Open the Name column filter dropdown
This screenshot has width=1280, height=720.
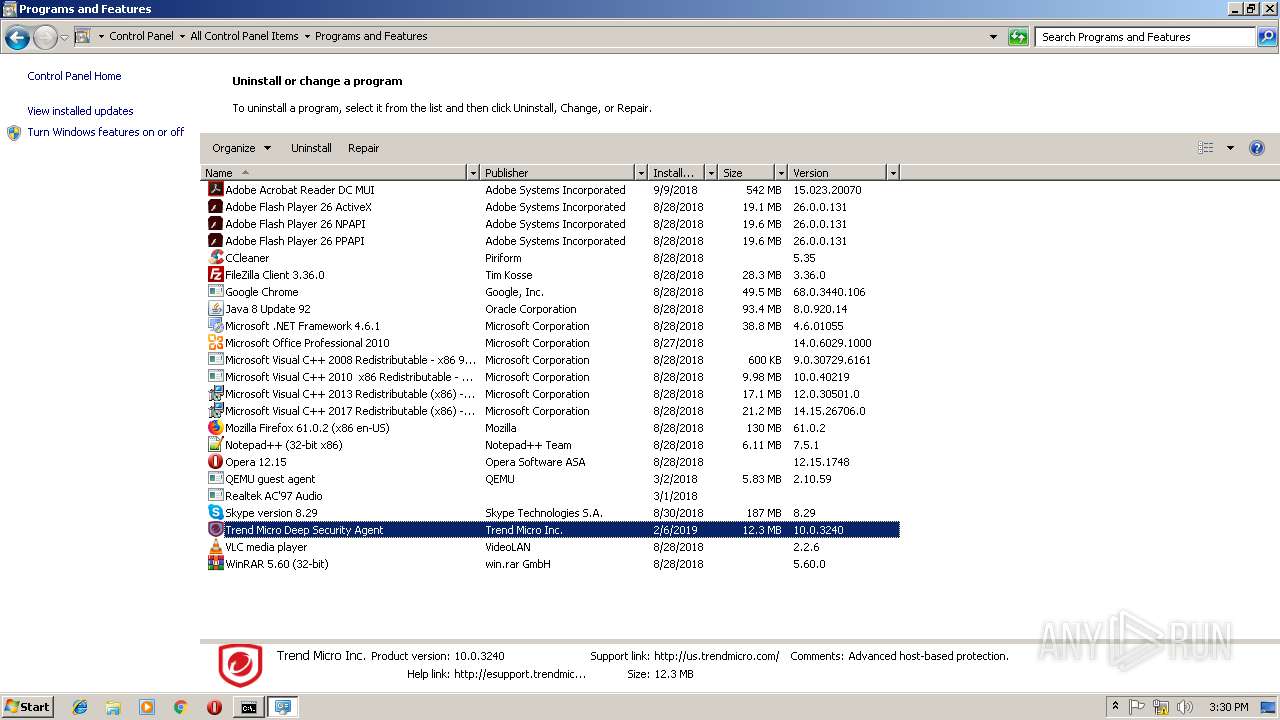point(473,173)
